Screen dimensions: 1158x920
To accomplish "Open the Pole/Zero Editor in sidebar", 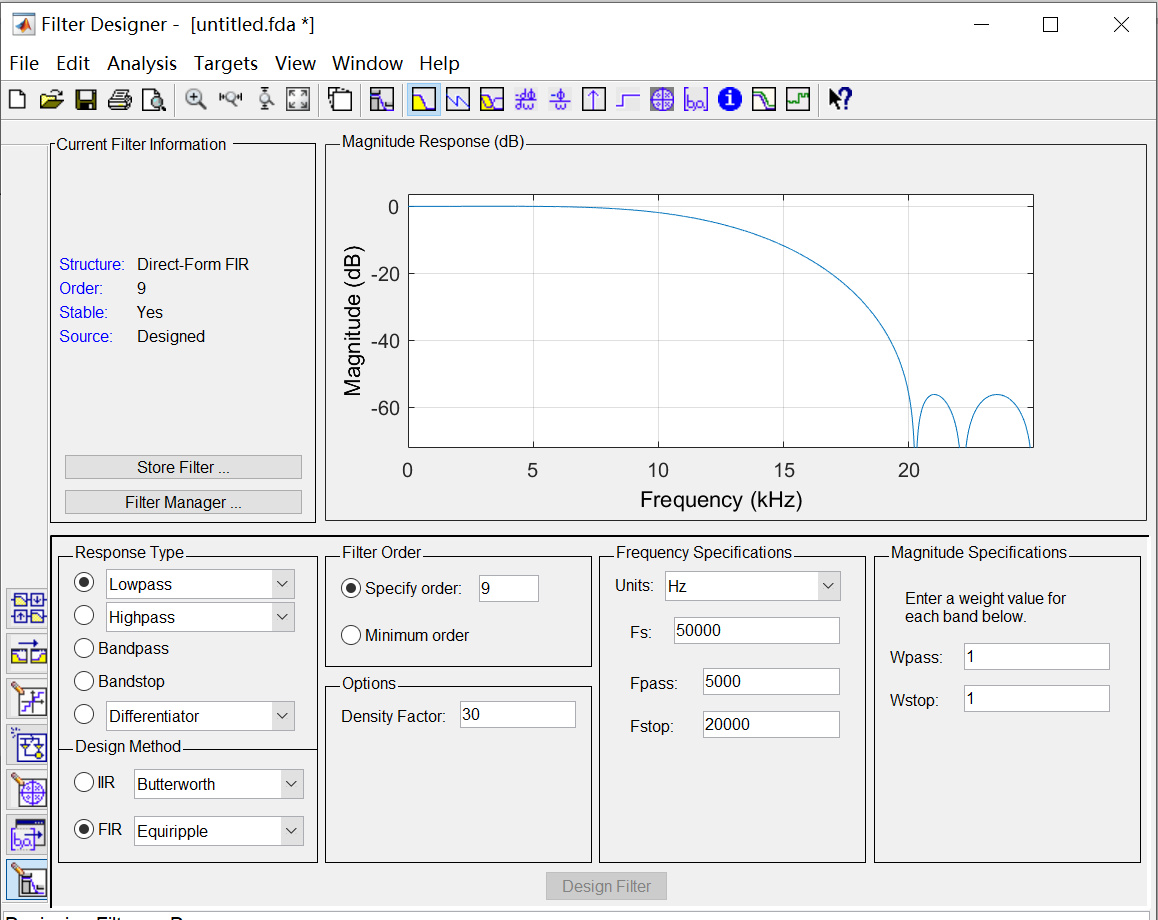I will (27, 790).
